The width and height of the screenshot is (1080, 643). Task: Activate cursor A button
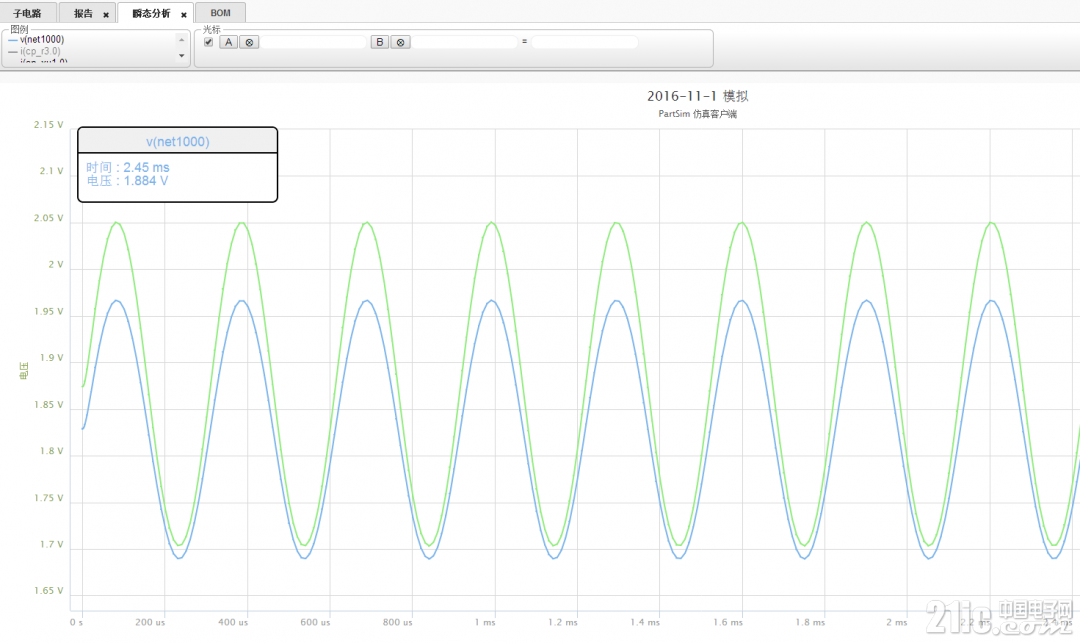229,42
